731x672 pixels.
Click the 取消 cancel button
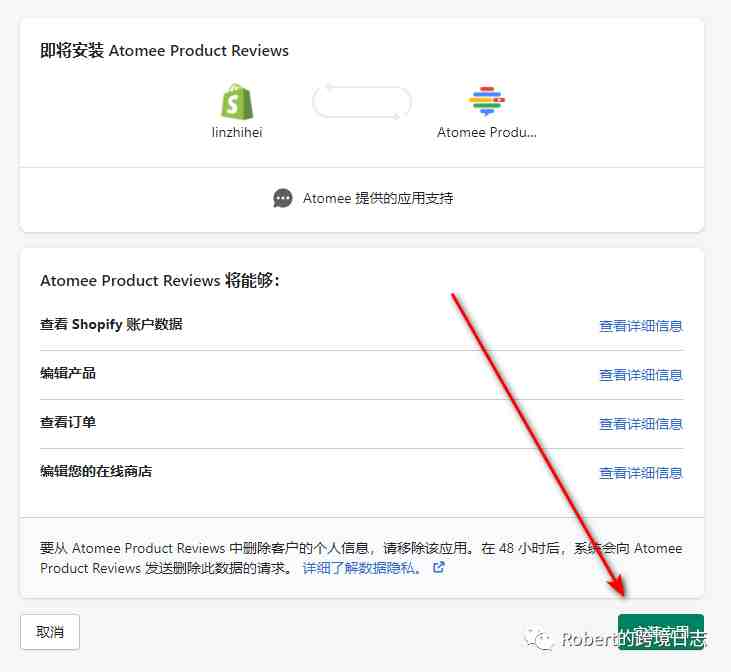[50, 632]
